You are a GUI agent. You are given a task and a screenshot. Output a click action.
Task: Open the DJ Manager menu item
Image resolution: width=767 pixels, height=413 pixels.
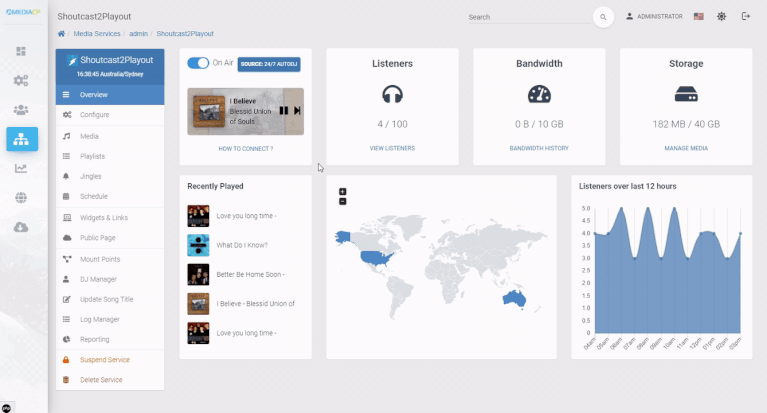pyautogui.click(x=98, y=279)
